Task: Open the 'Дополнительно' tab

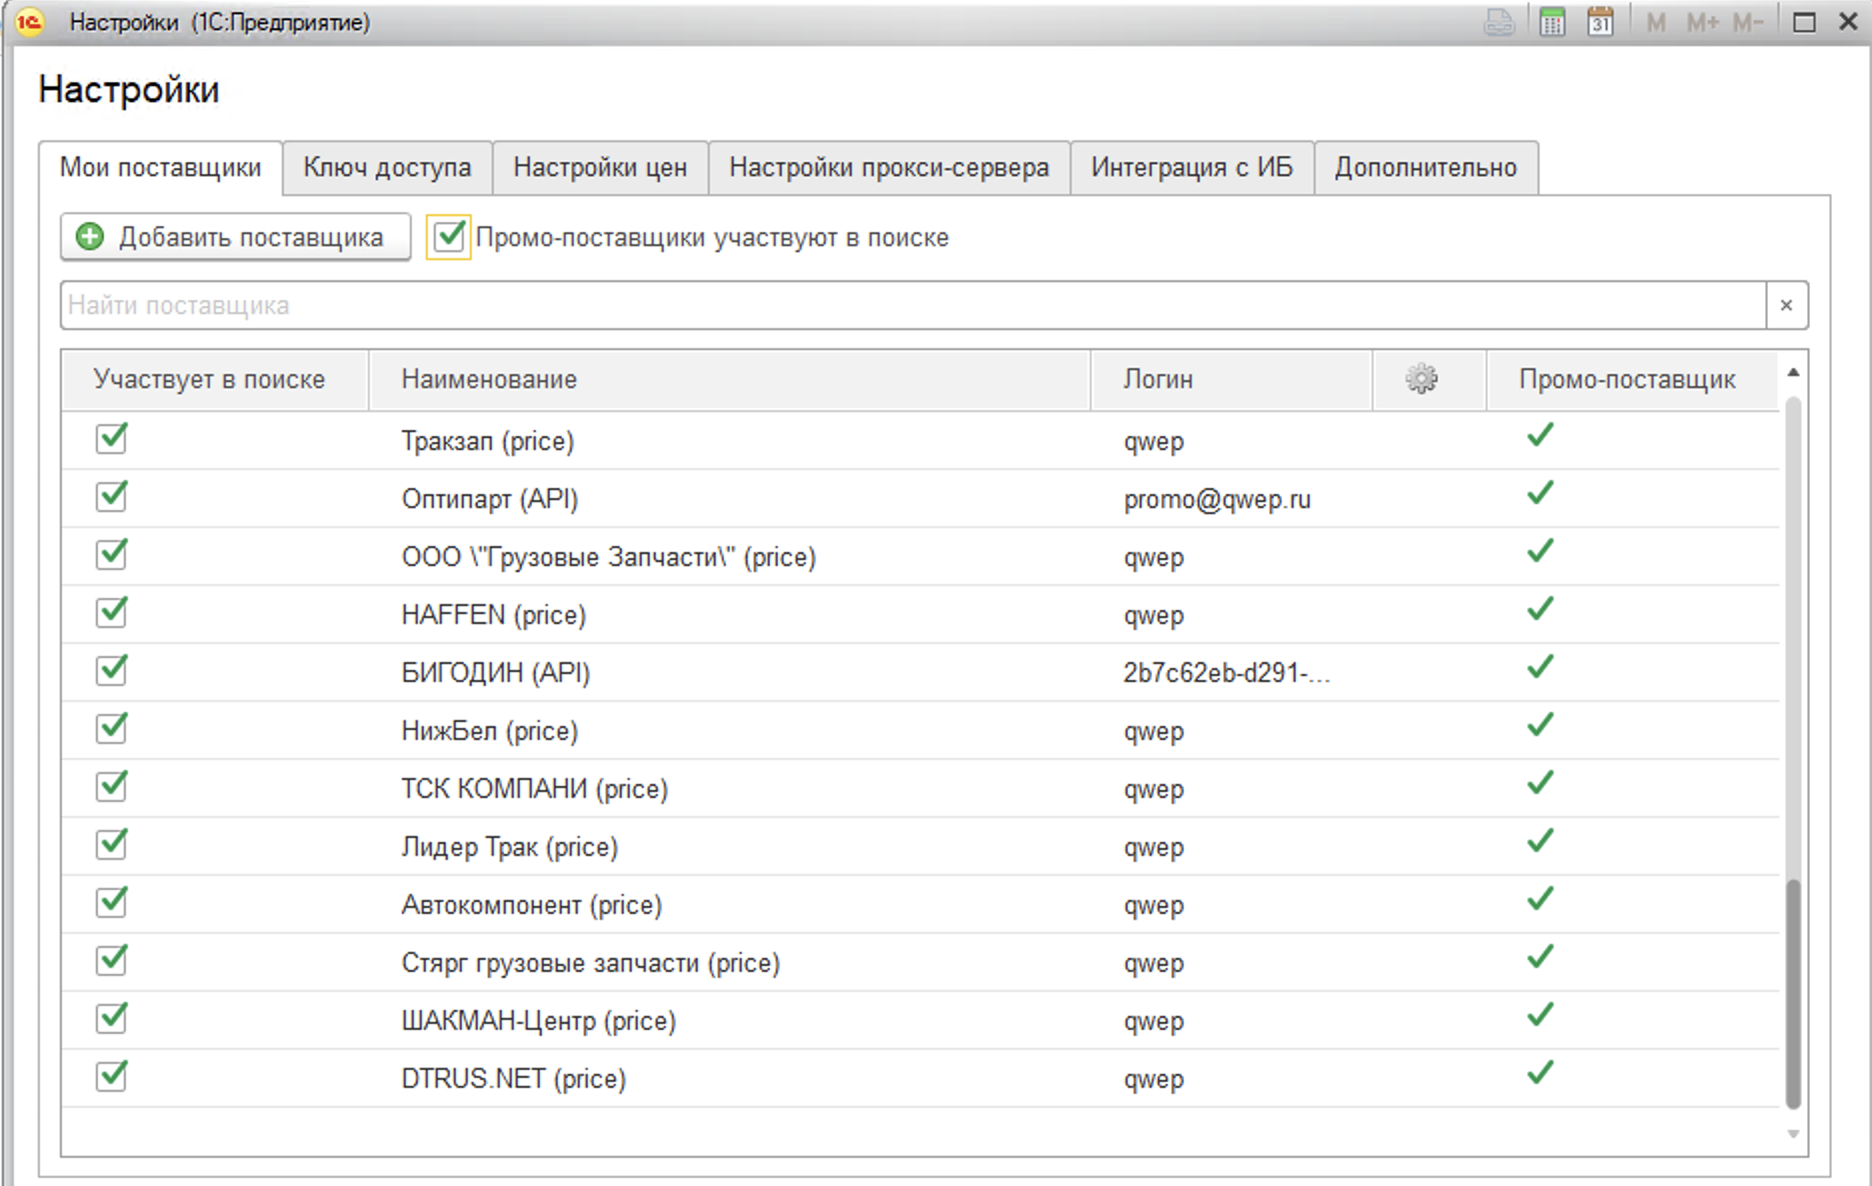Action: point(1426,167)
